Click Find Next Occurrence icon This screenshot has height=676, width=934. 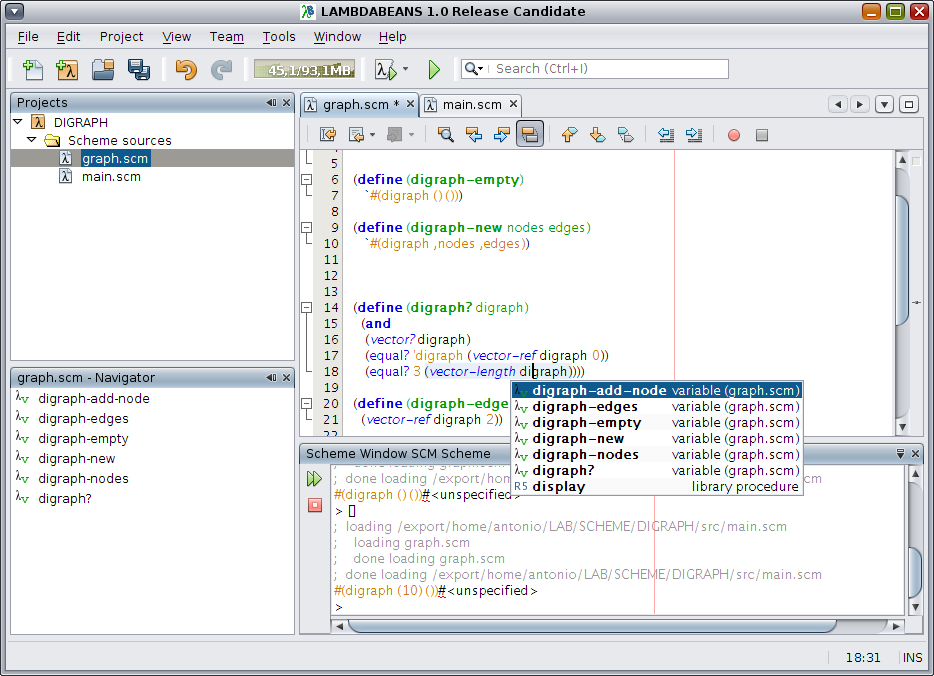tap(502, 135)
